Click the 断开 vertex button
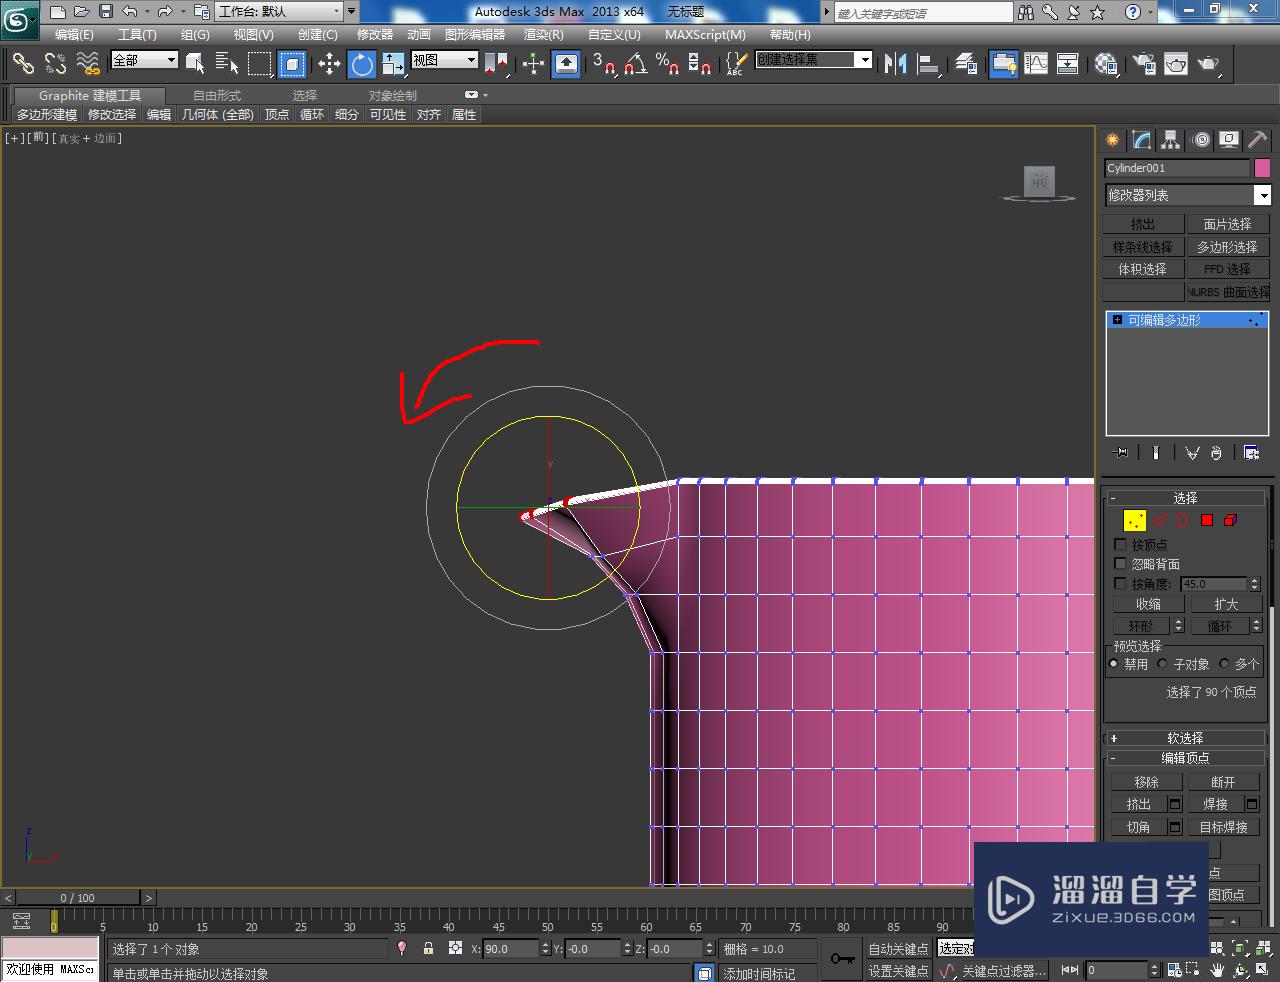This screenshot has width=1280, height=982. (1223, 782)
